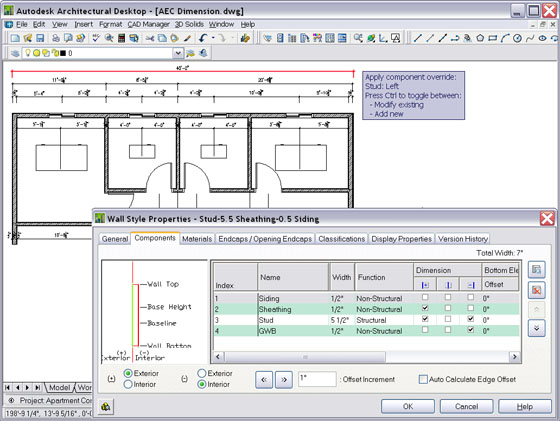Select the Exterior radio under the minus (-) group
The height and width of the screenshot is (421, 560).
(202, 374)
